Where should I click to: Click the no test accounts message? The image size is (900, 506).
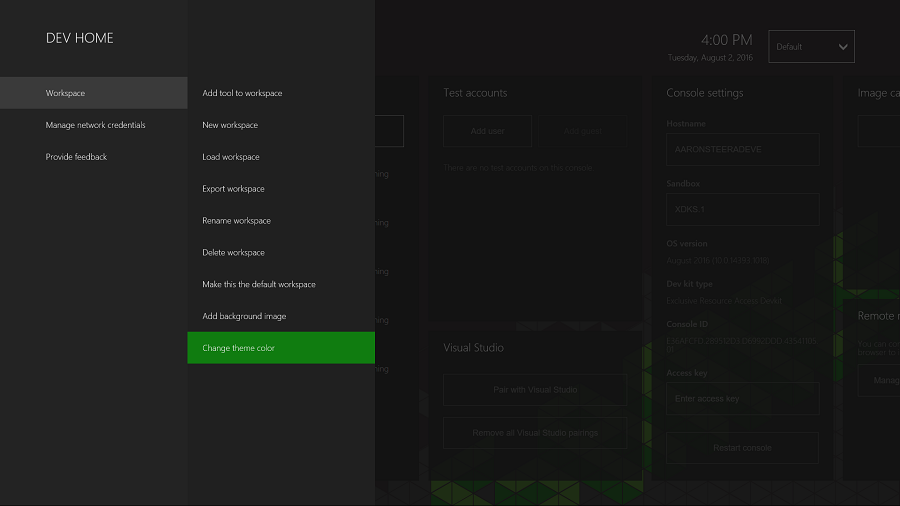coord(518,168)
